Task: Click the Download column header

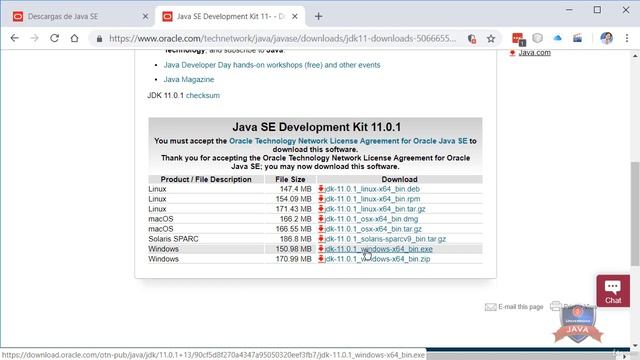Action: 399,179
